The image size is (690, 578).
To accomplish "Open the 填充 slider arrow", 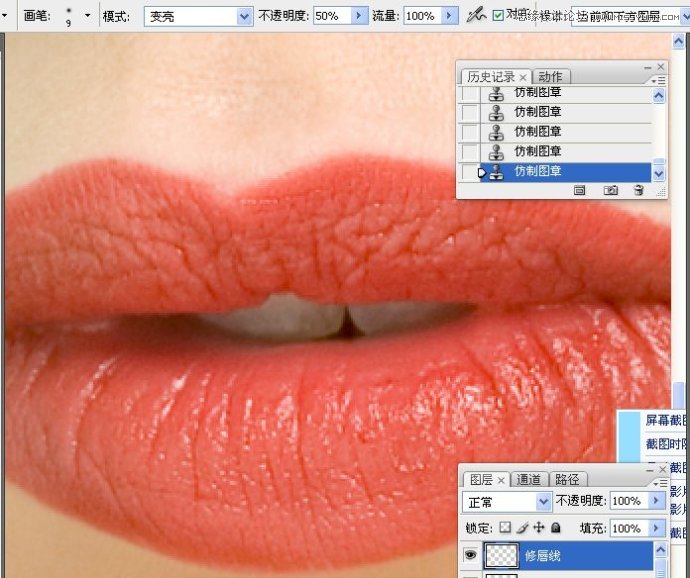I will [656, 528].
